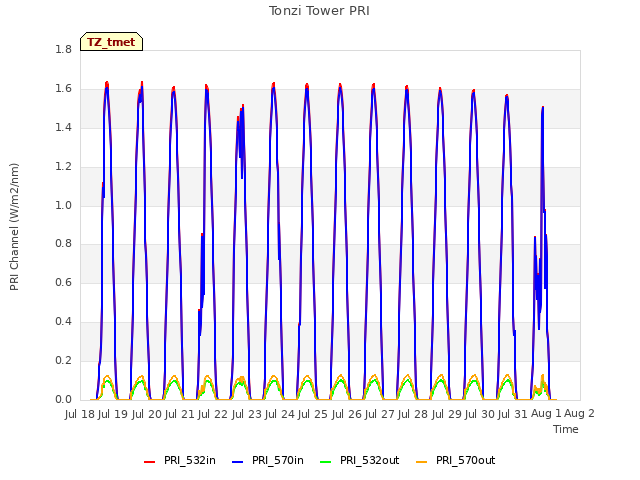Click the 0.4 y-axis tick label
The image size is (640, 480).
63,322
